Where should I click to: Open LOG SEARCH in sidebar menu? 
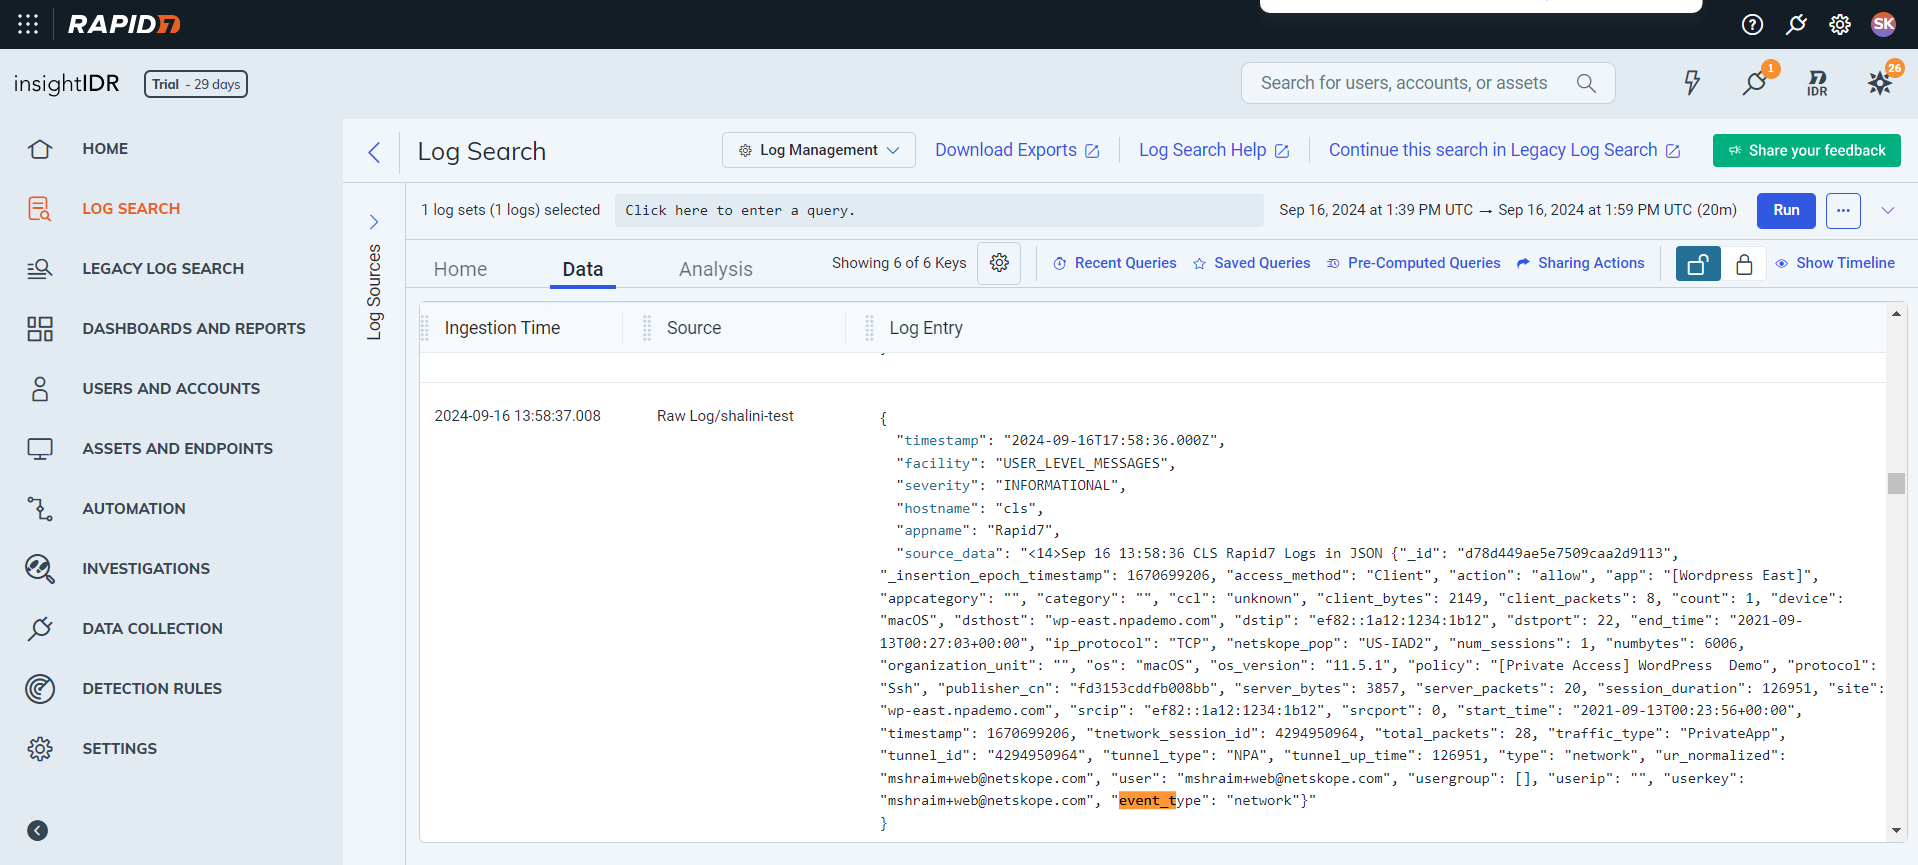click(x=131, y=209)
